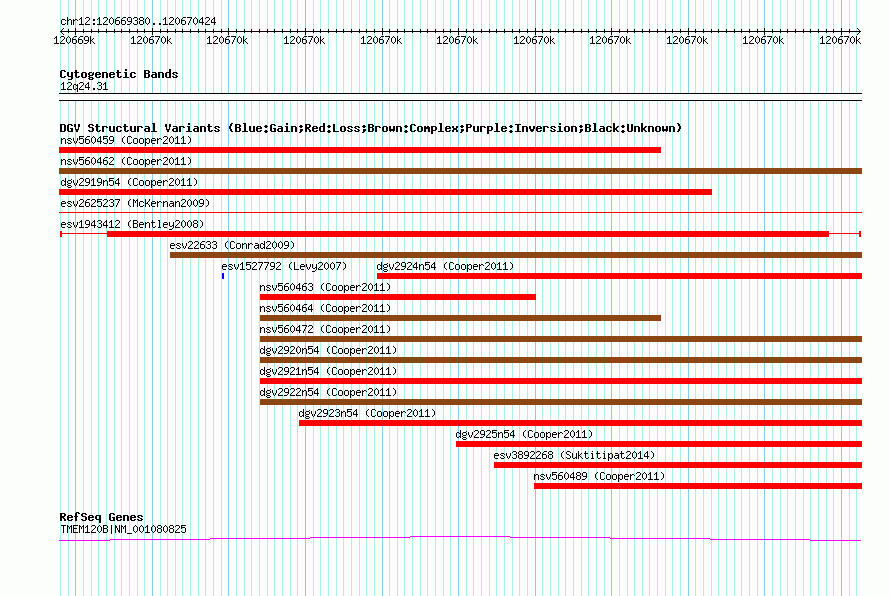The width and height of the screenshot is (890, 596).
Task: Select esv1527792 (Levy2007) label
Action: click(x=284, y=266)
